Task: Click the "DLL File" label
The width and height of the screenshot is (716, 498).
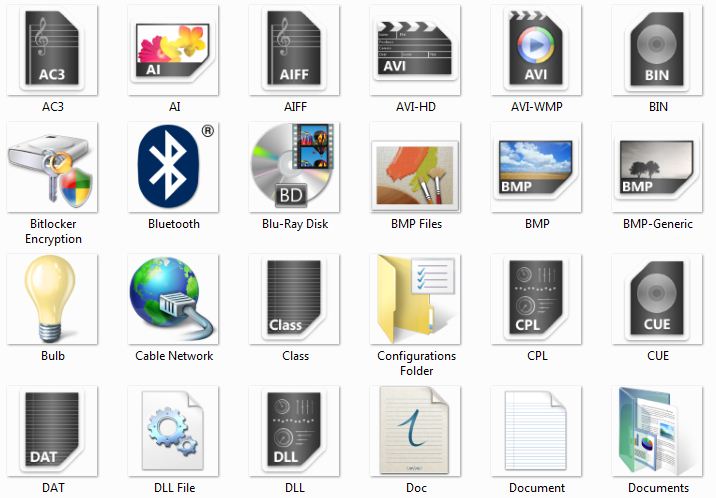Action: (x=174, y=488)
